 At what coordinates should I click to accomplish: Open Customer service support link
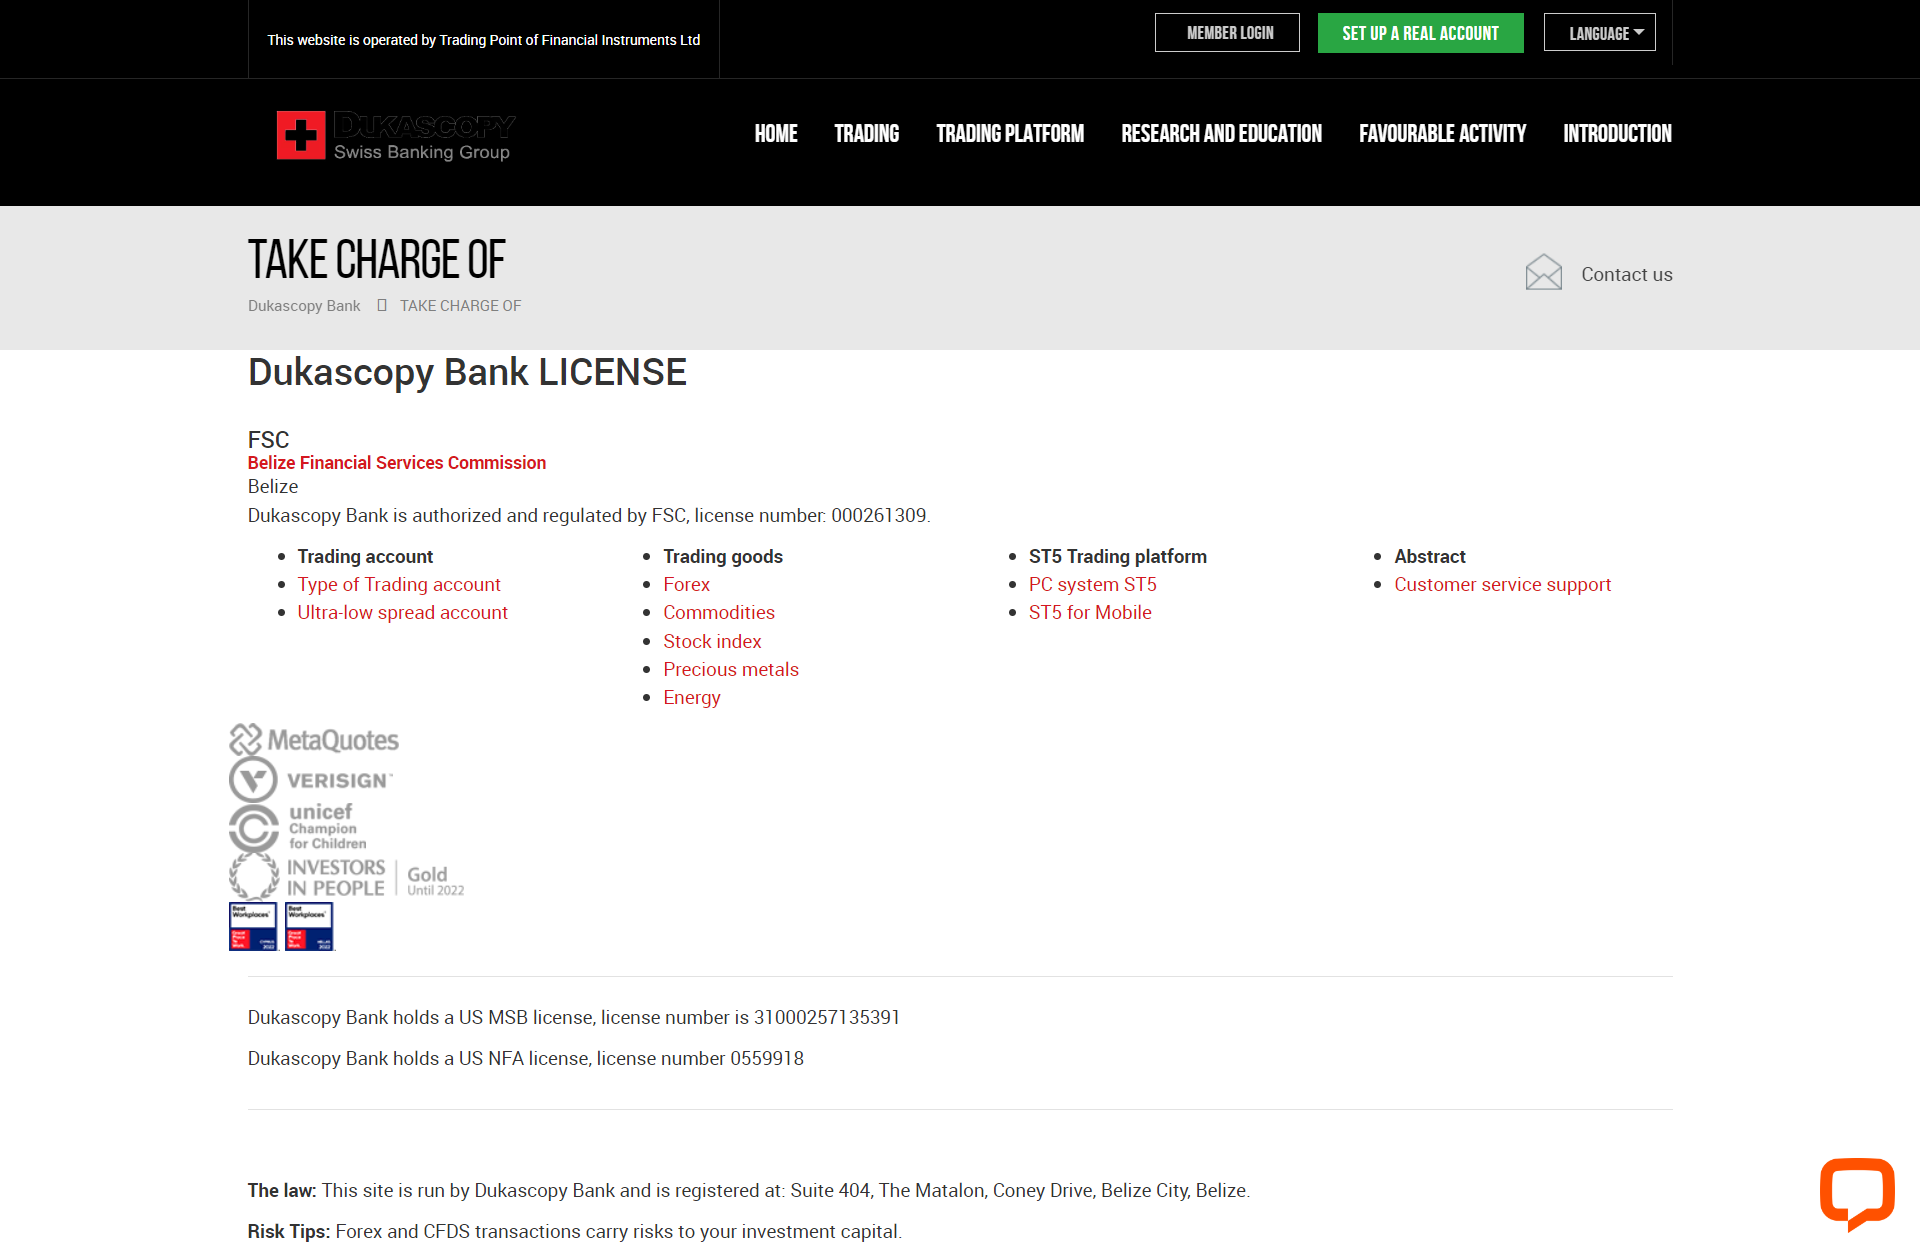pos(1503,584)
